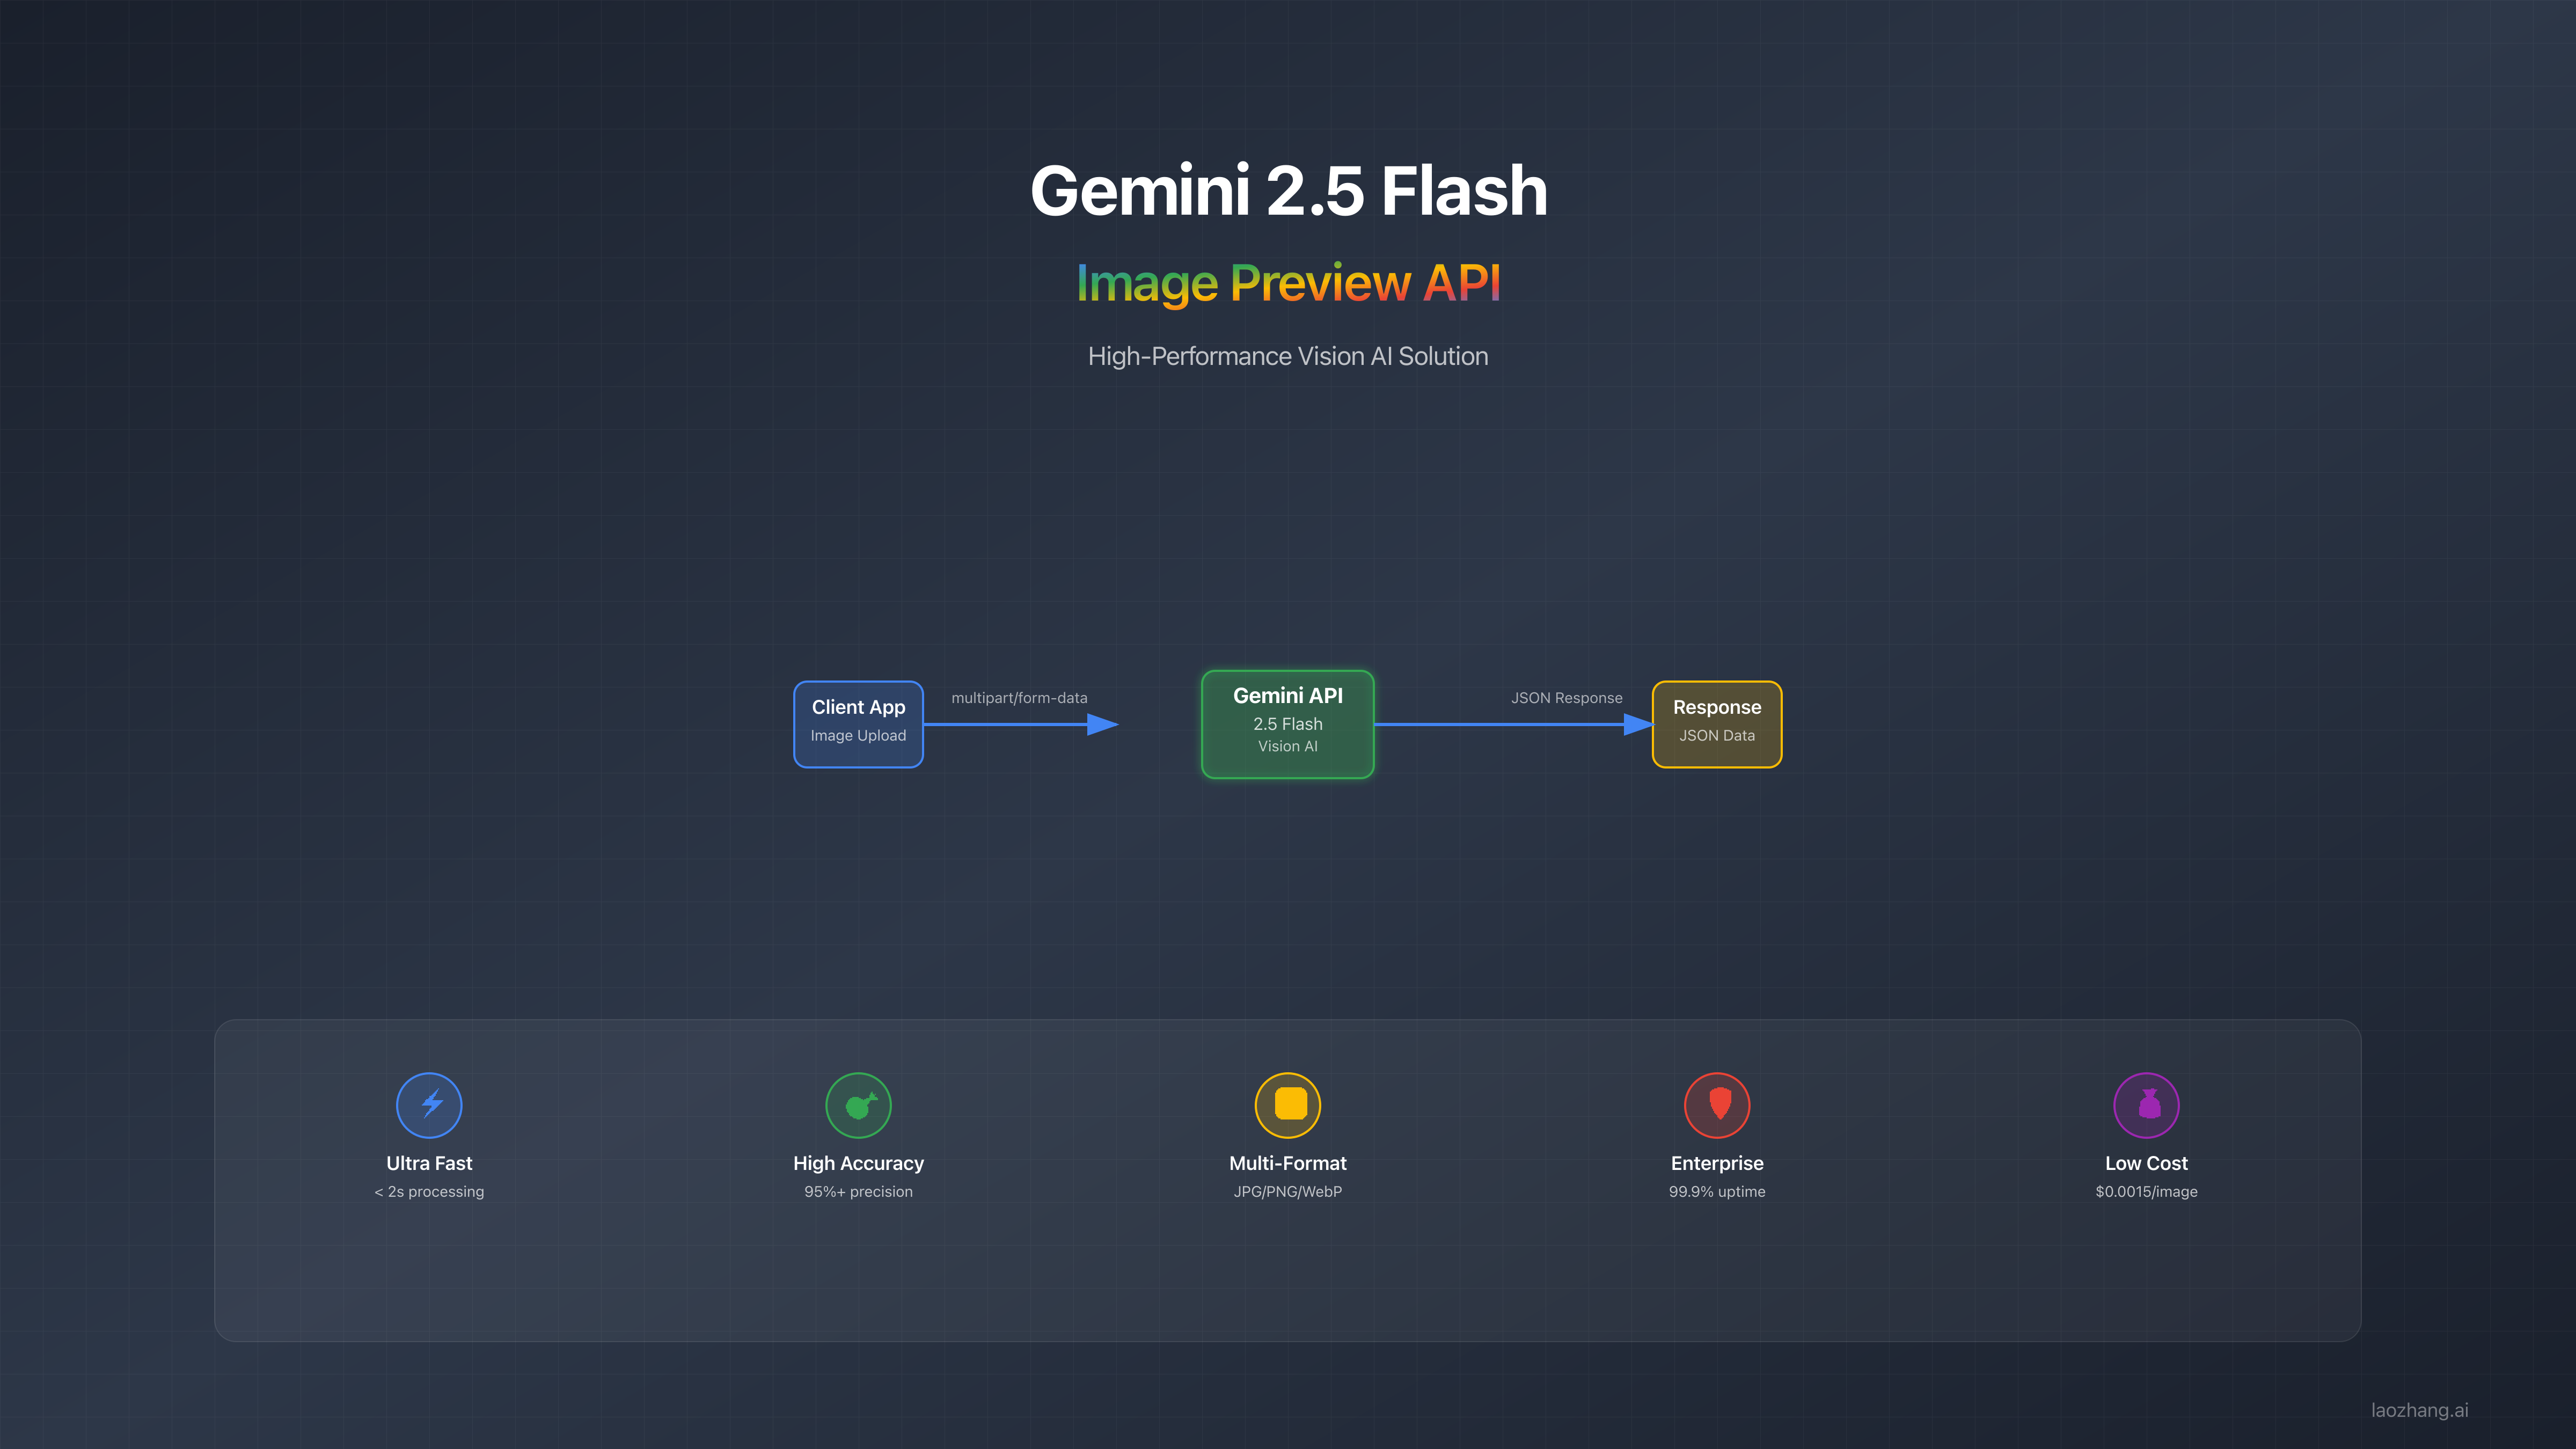
Task: Click the '< 2s processing' text
Action: pos(429,1192)
